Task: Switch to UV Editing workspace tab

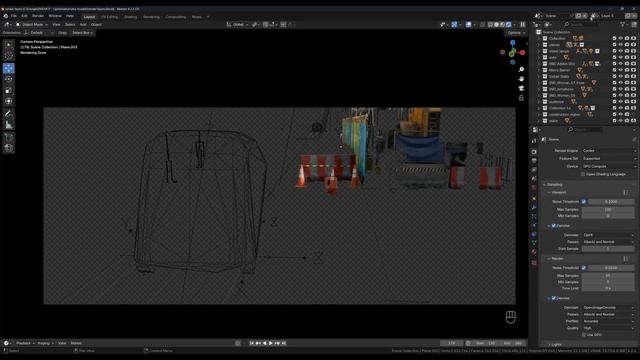Action: point(109,17)
